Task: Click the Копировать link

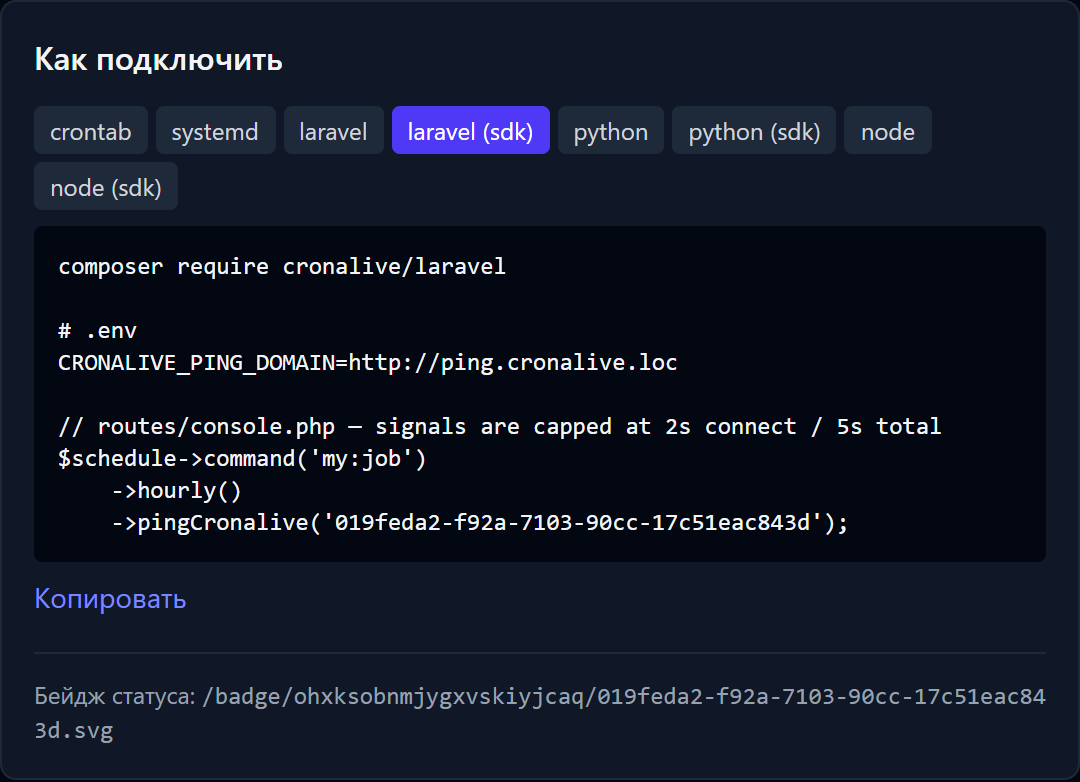Action: click(x=110, y=599)
